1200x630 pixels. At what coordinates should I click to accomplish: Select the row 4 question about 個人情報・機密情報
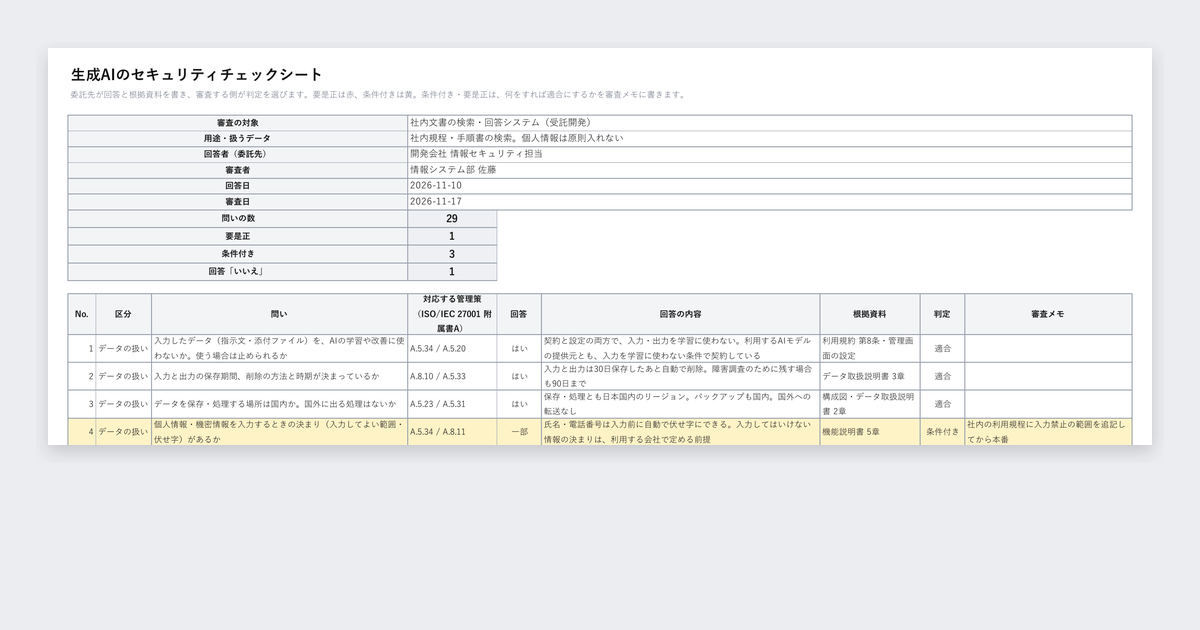pyautogui.click(x=280, y=431)
